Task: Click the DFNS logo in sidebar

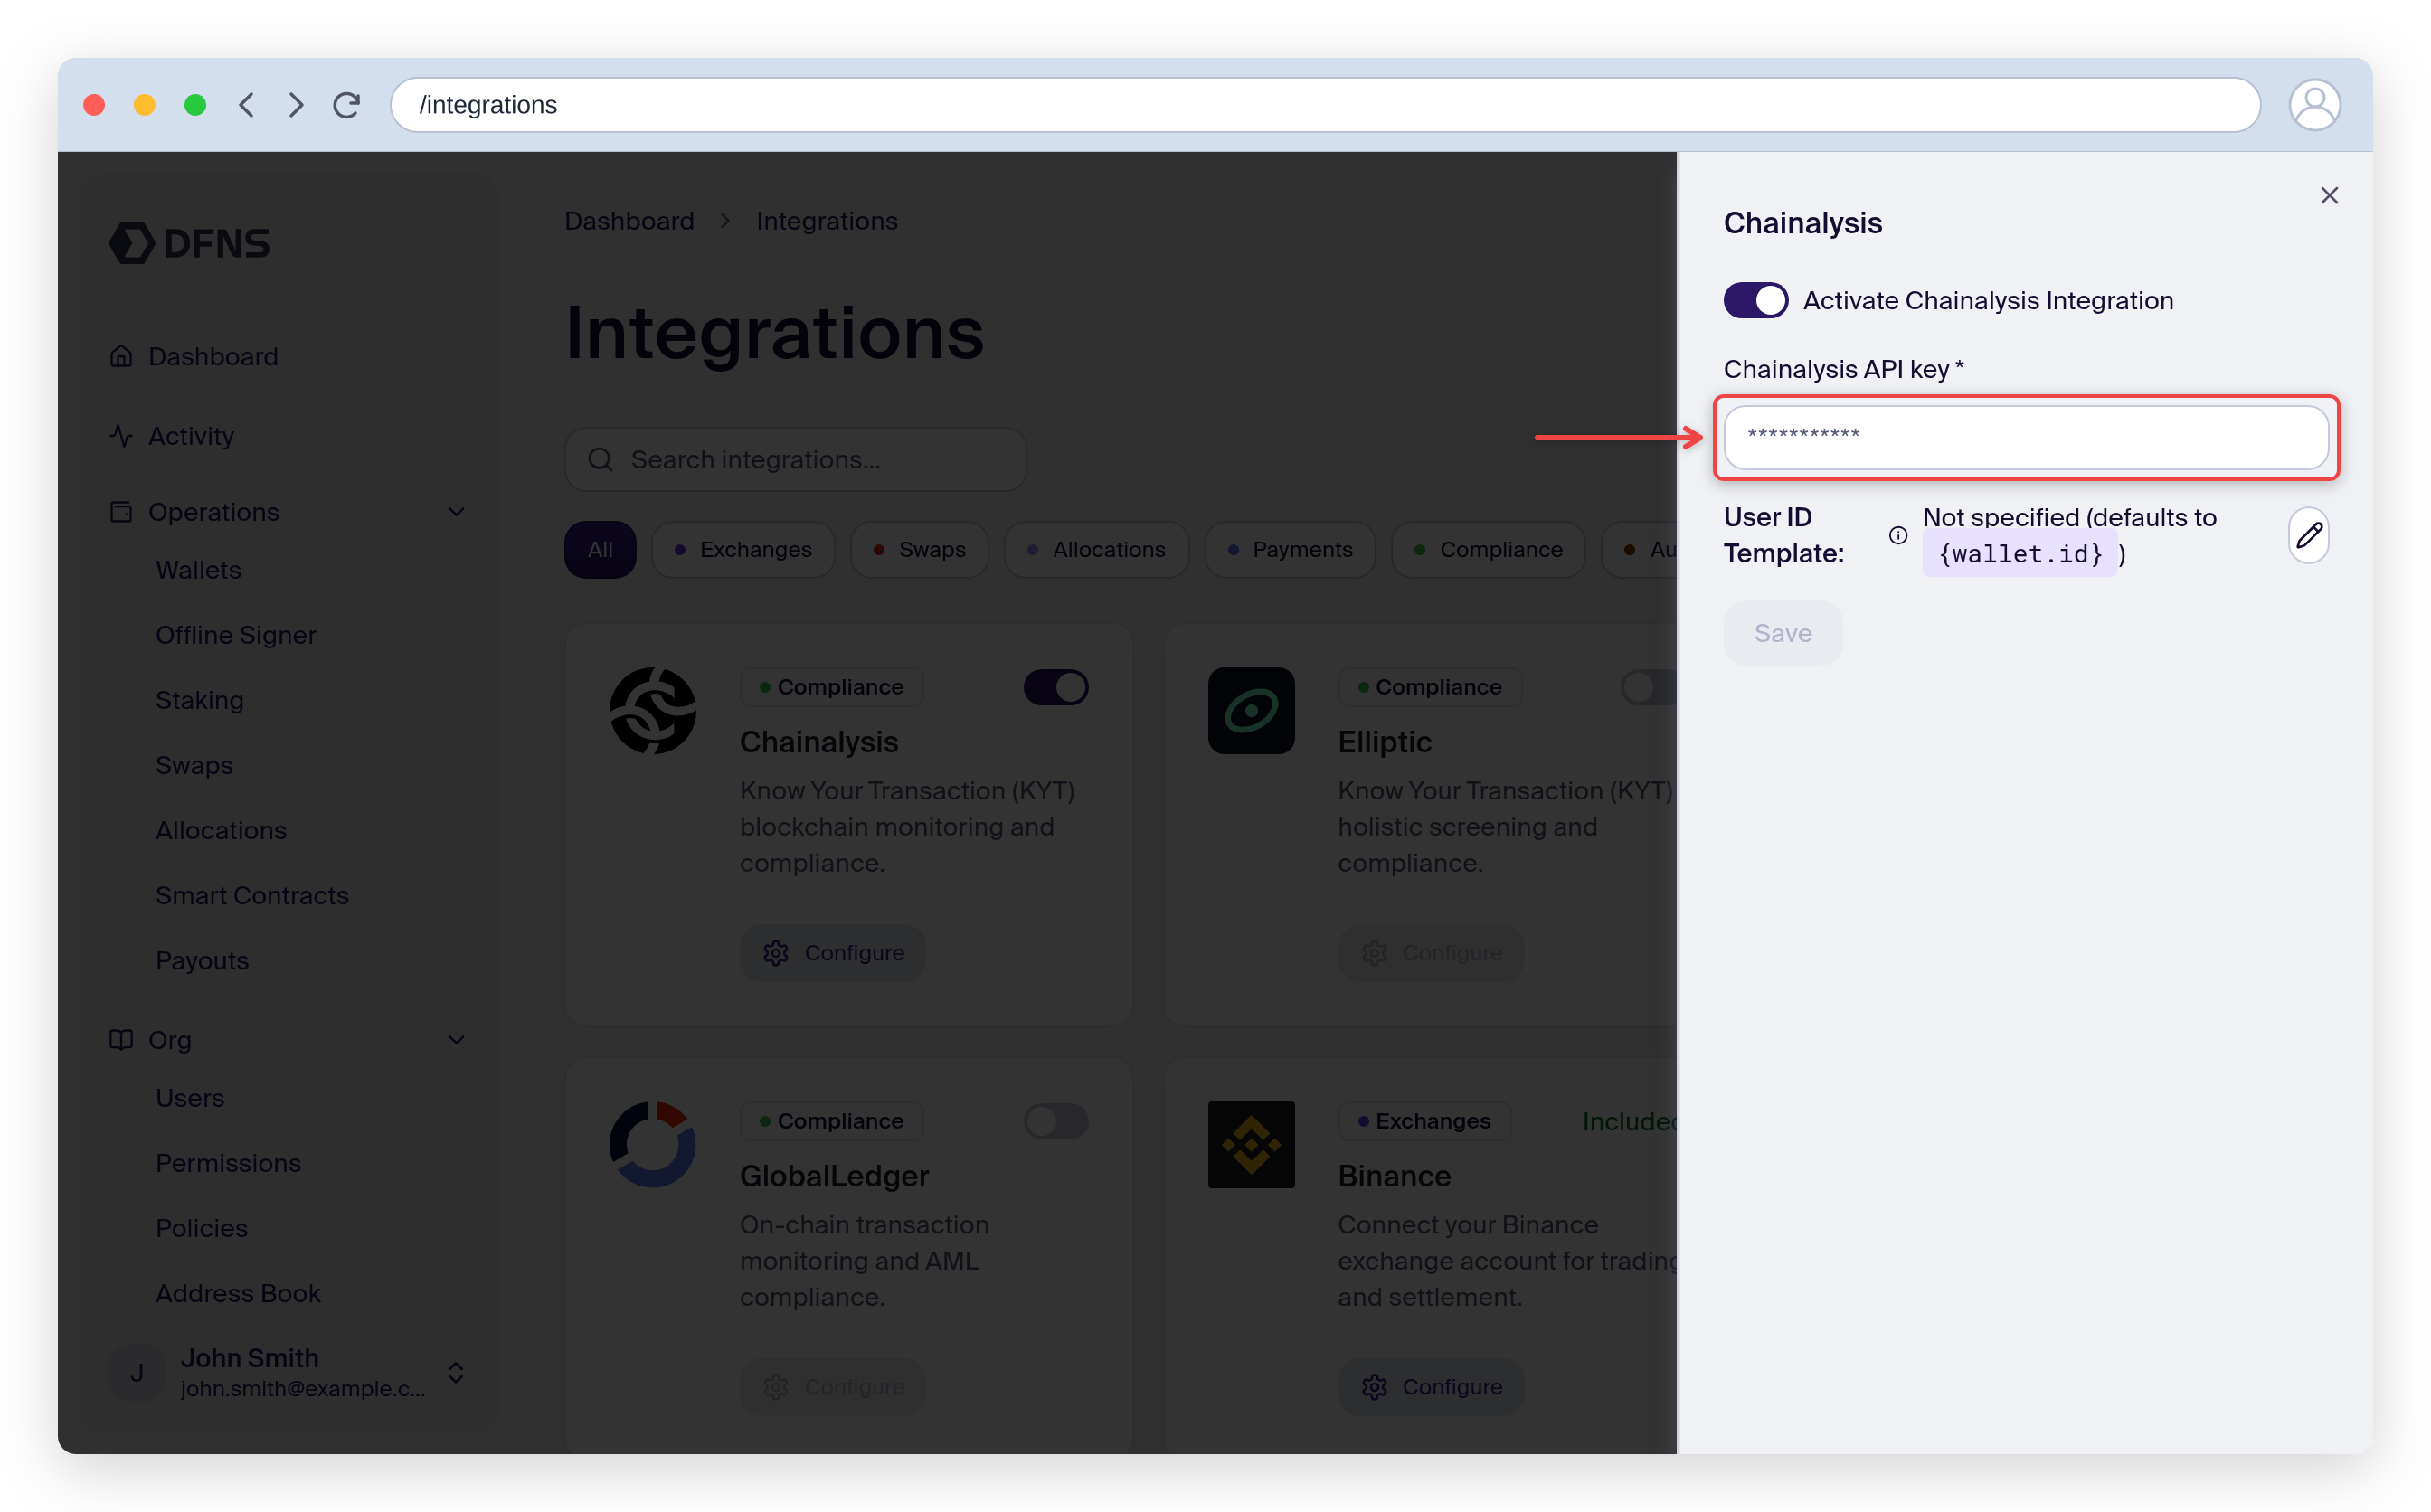Action: [189, 243]
